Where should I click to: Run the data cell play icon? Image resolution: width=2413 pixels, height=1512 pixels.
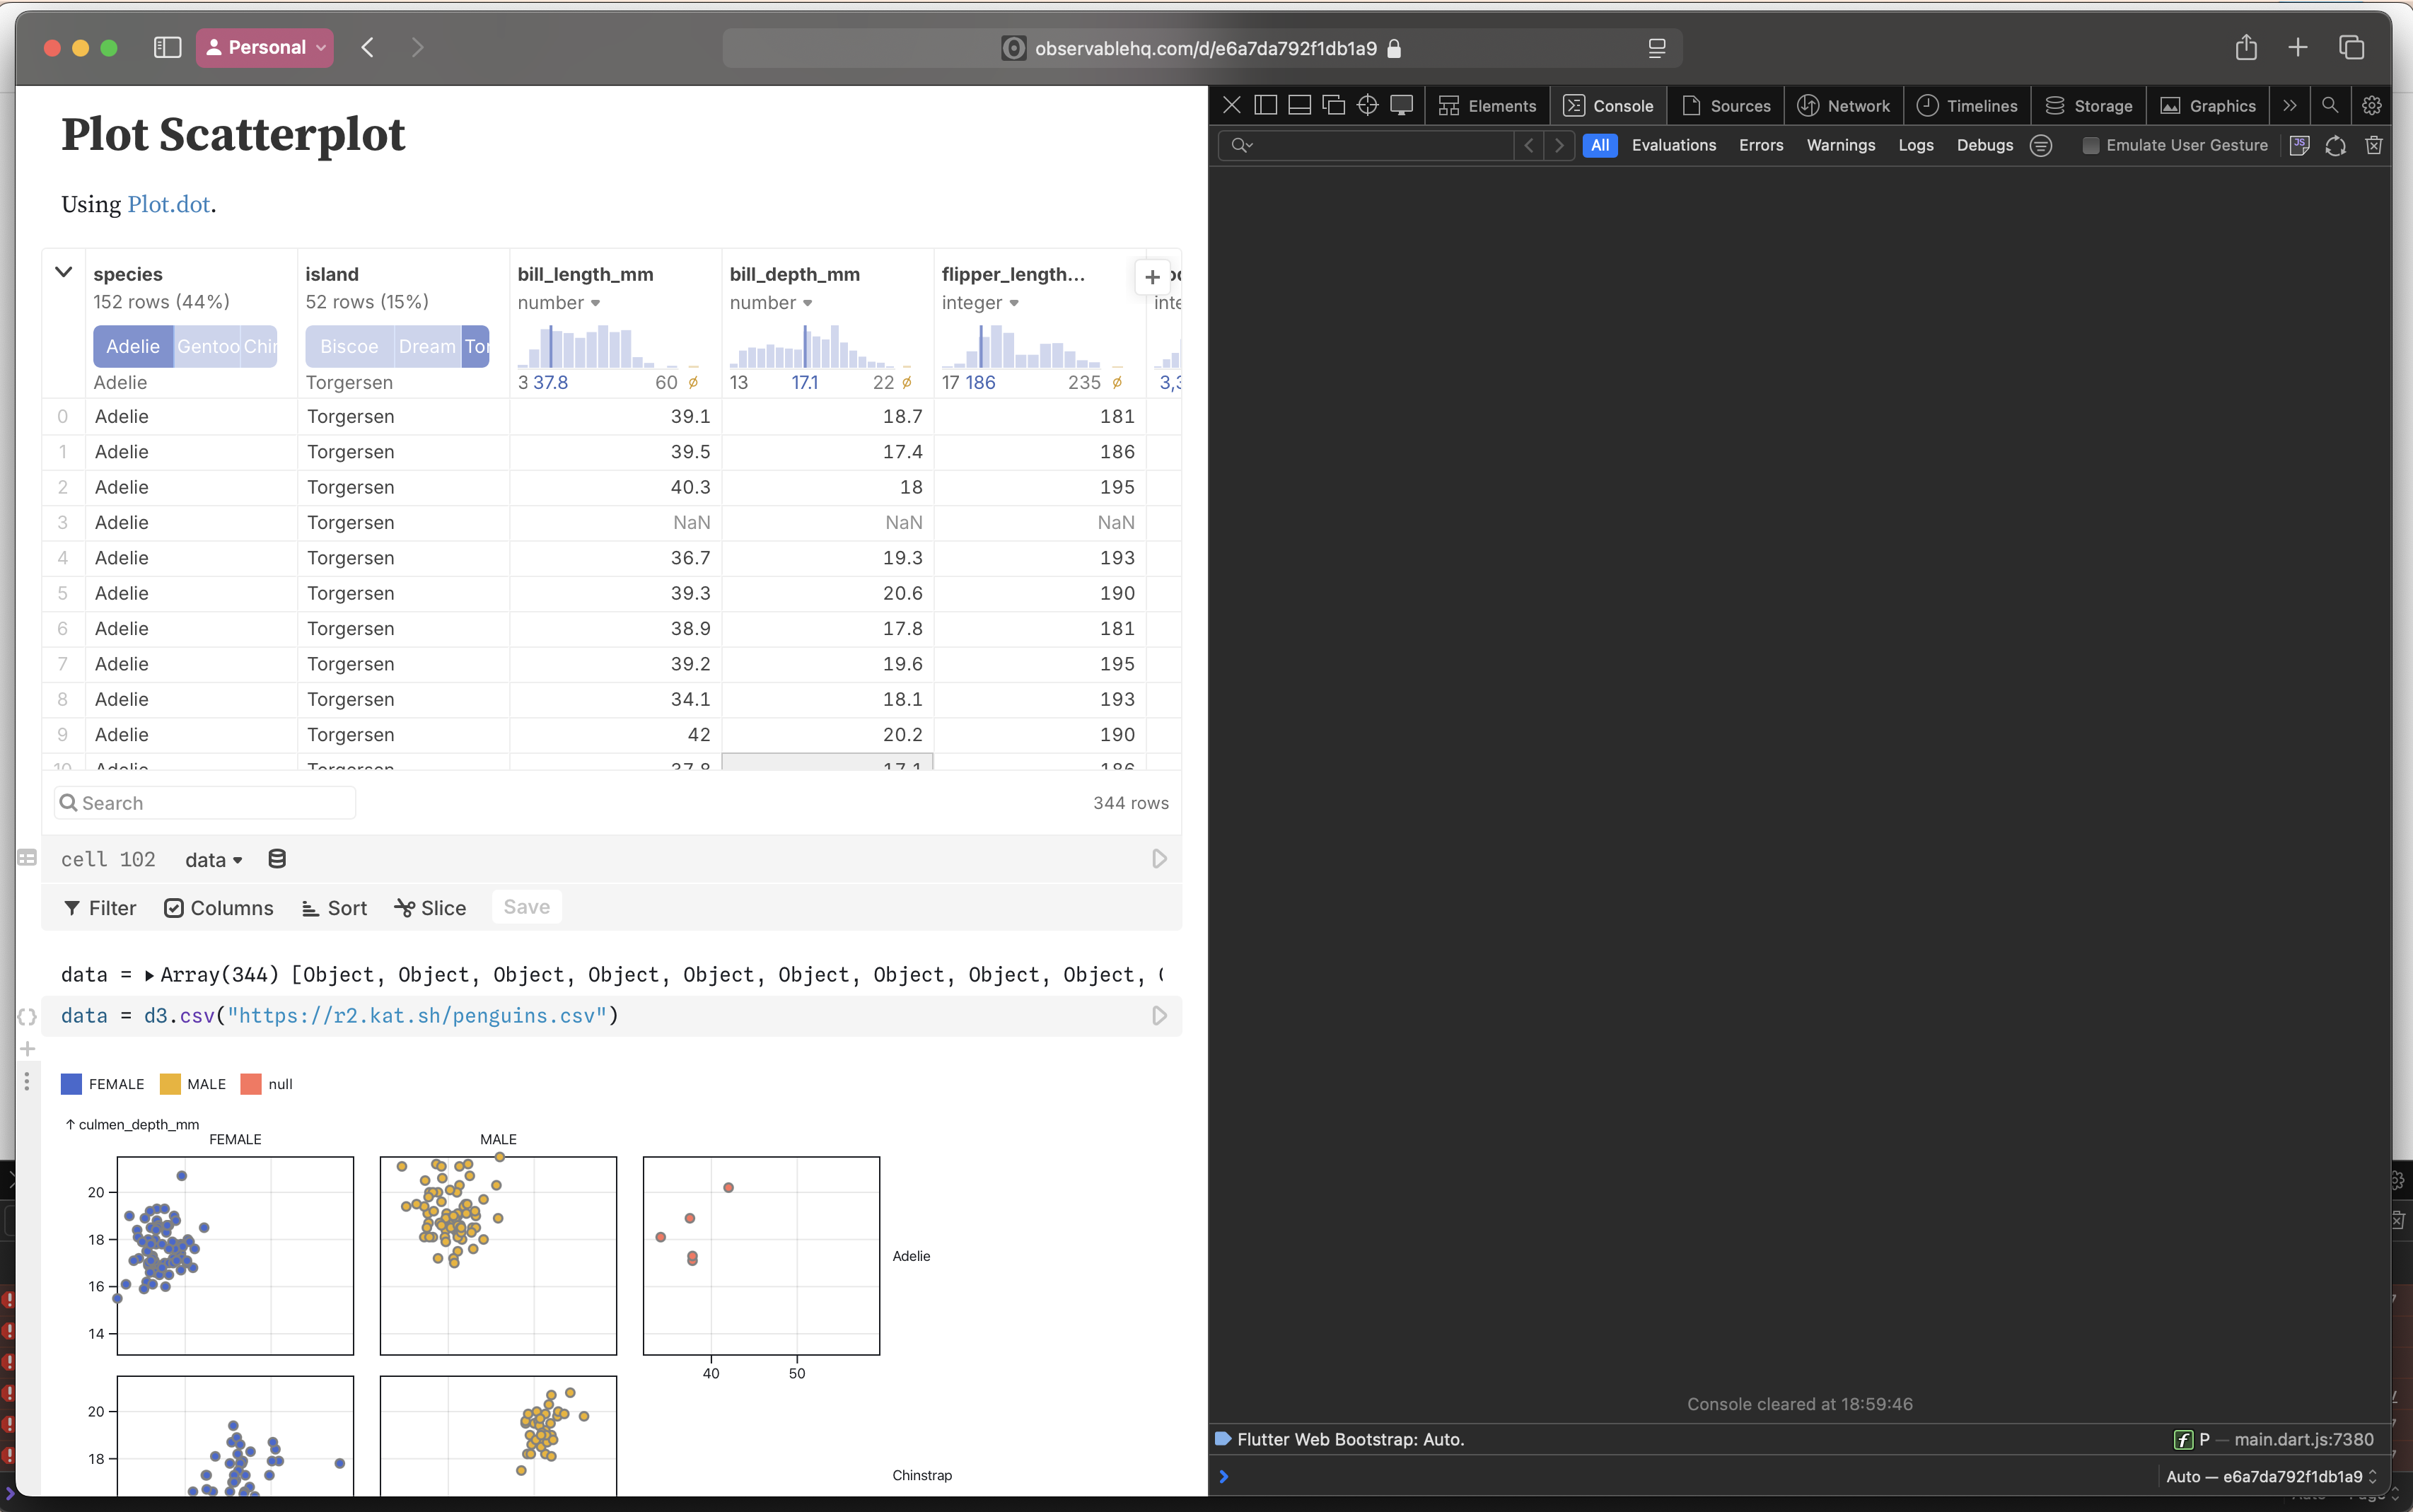pyautogui.click(x=1159, y=1016)
